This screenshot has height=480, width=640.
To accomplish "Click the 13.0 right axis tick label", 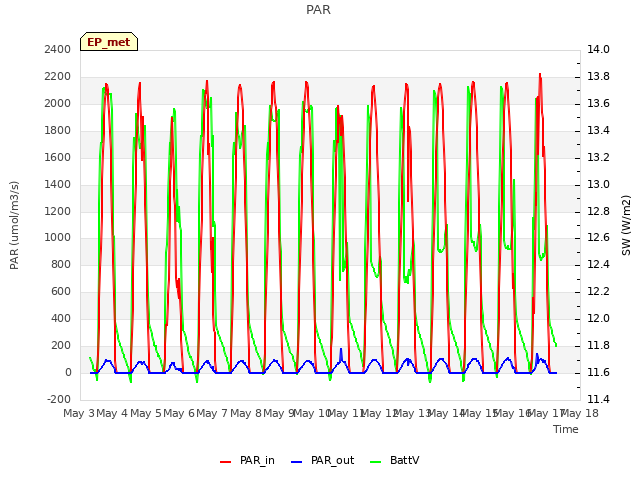I will point(598,184).
